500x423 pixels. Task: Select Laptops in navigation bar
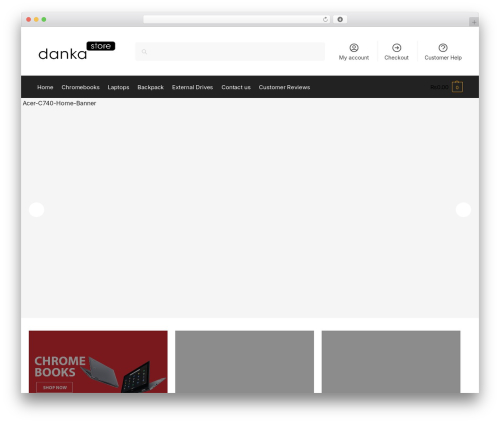118,87
